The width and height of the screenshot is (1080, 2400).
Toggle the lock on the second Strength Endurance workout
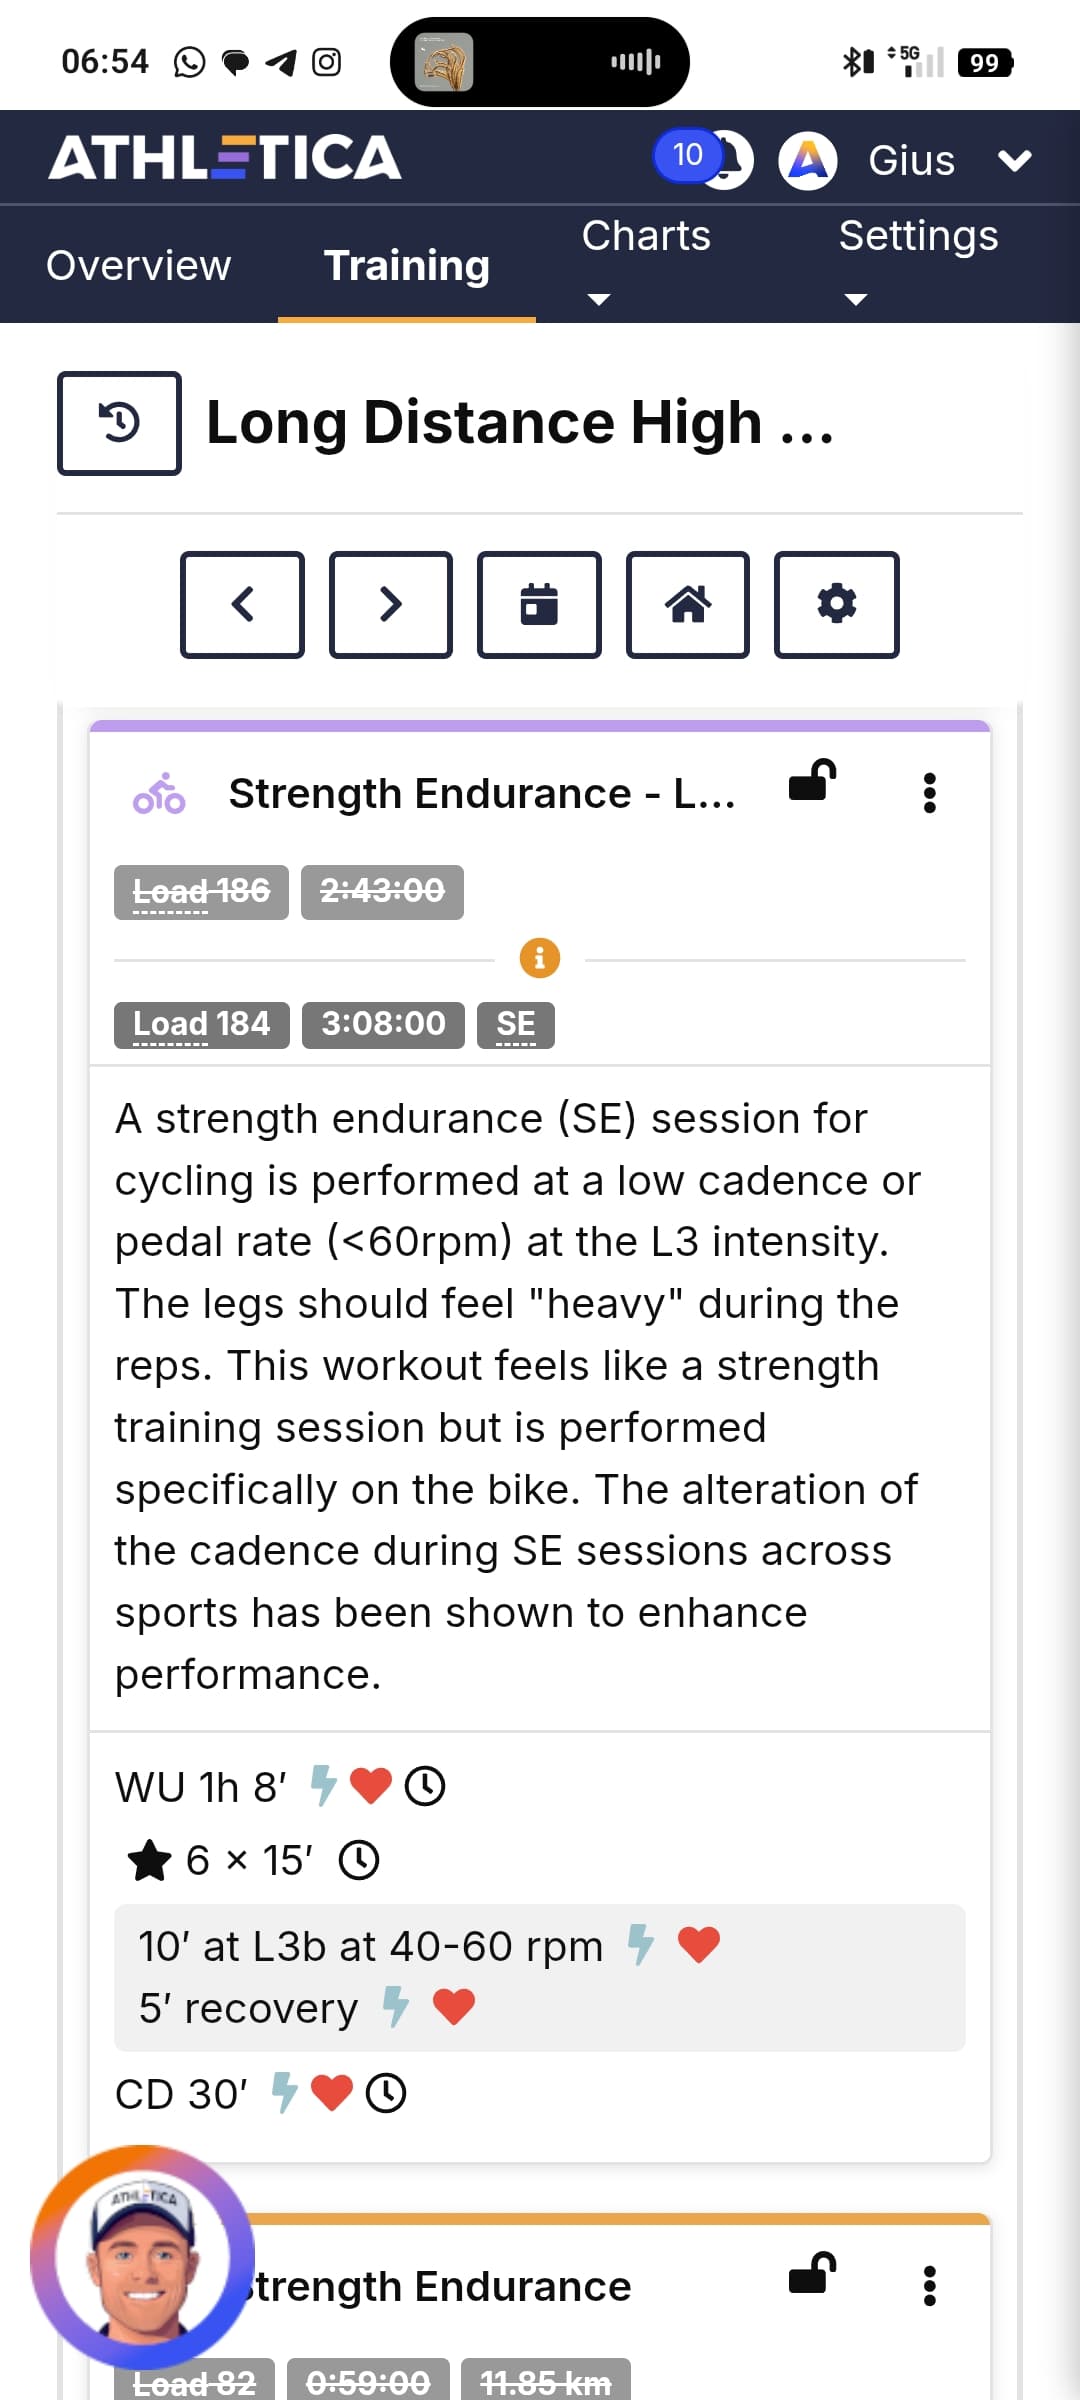pos(812,2274)
